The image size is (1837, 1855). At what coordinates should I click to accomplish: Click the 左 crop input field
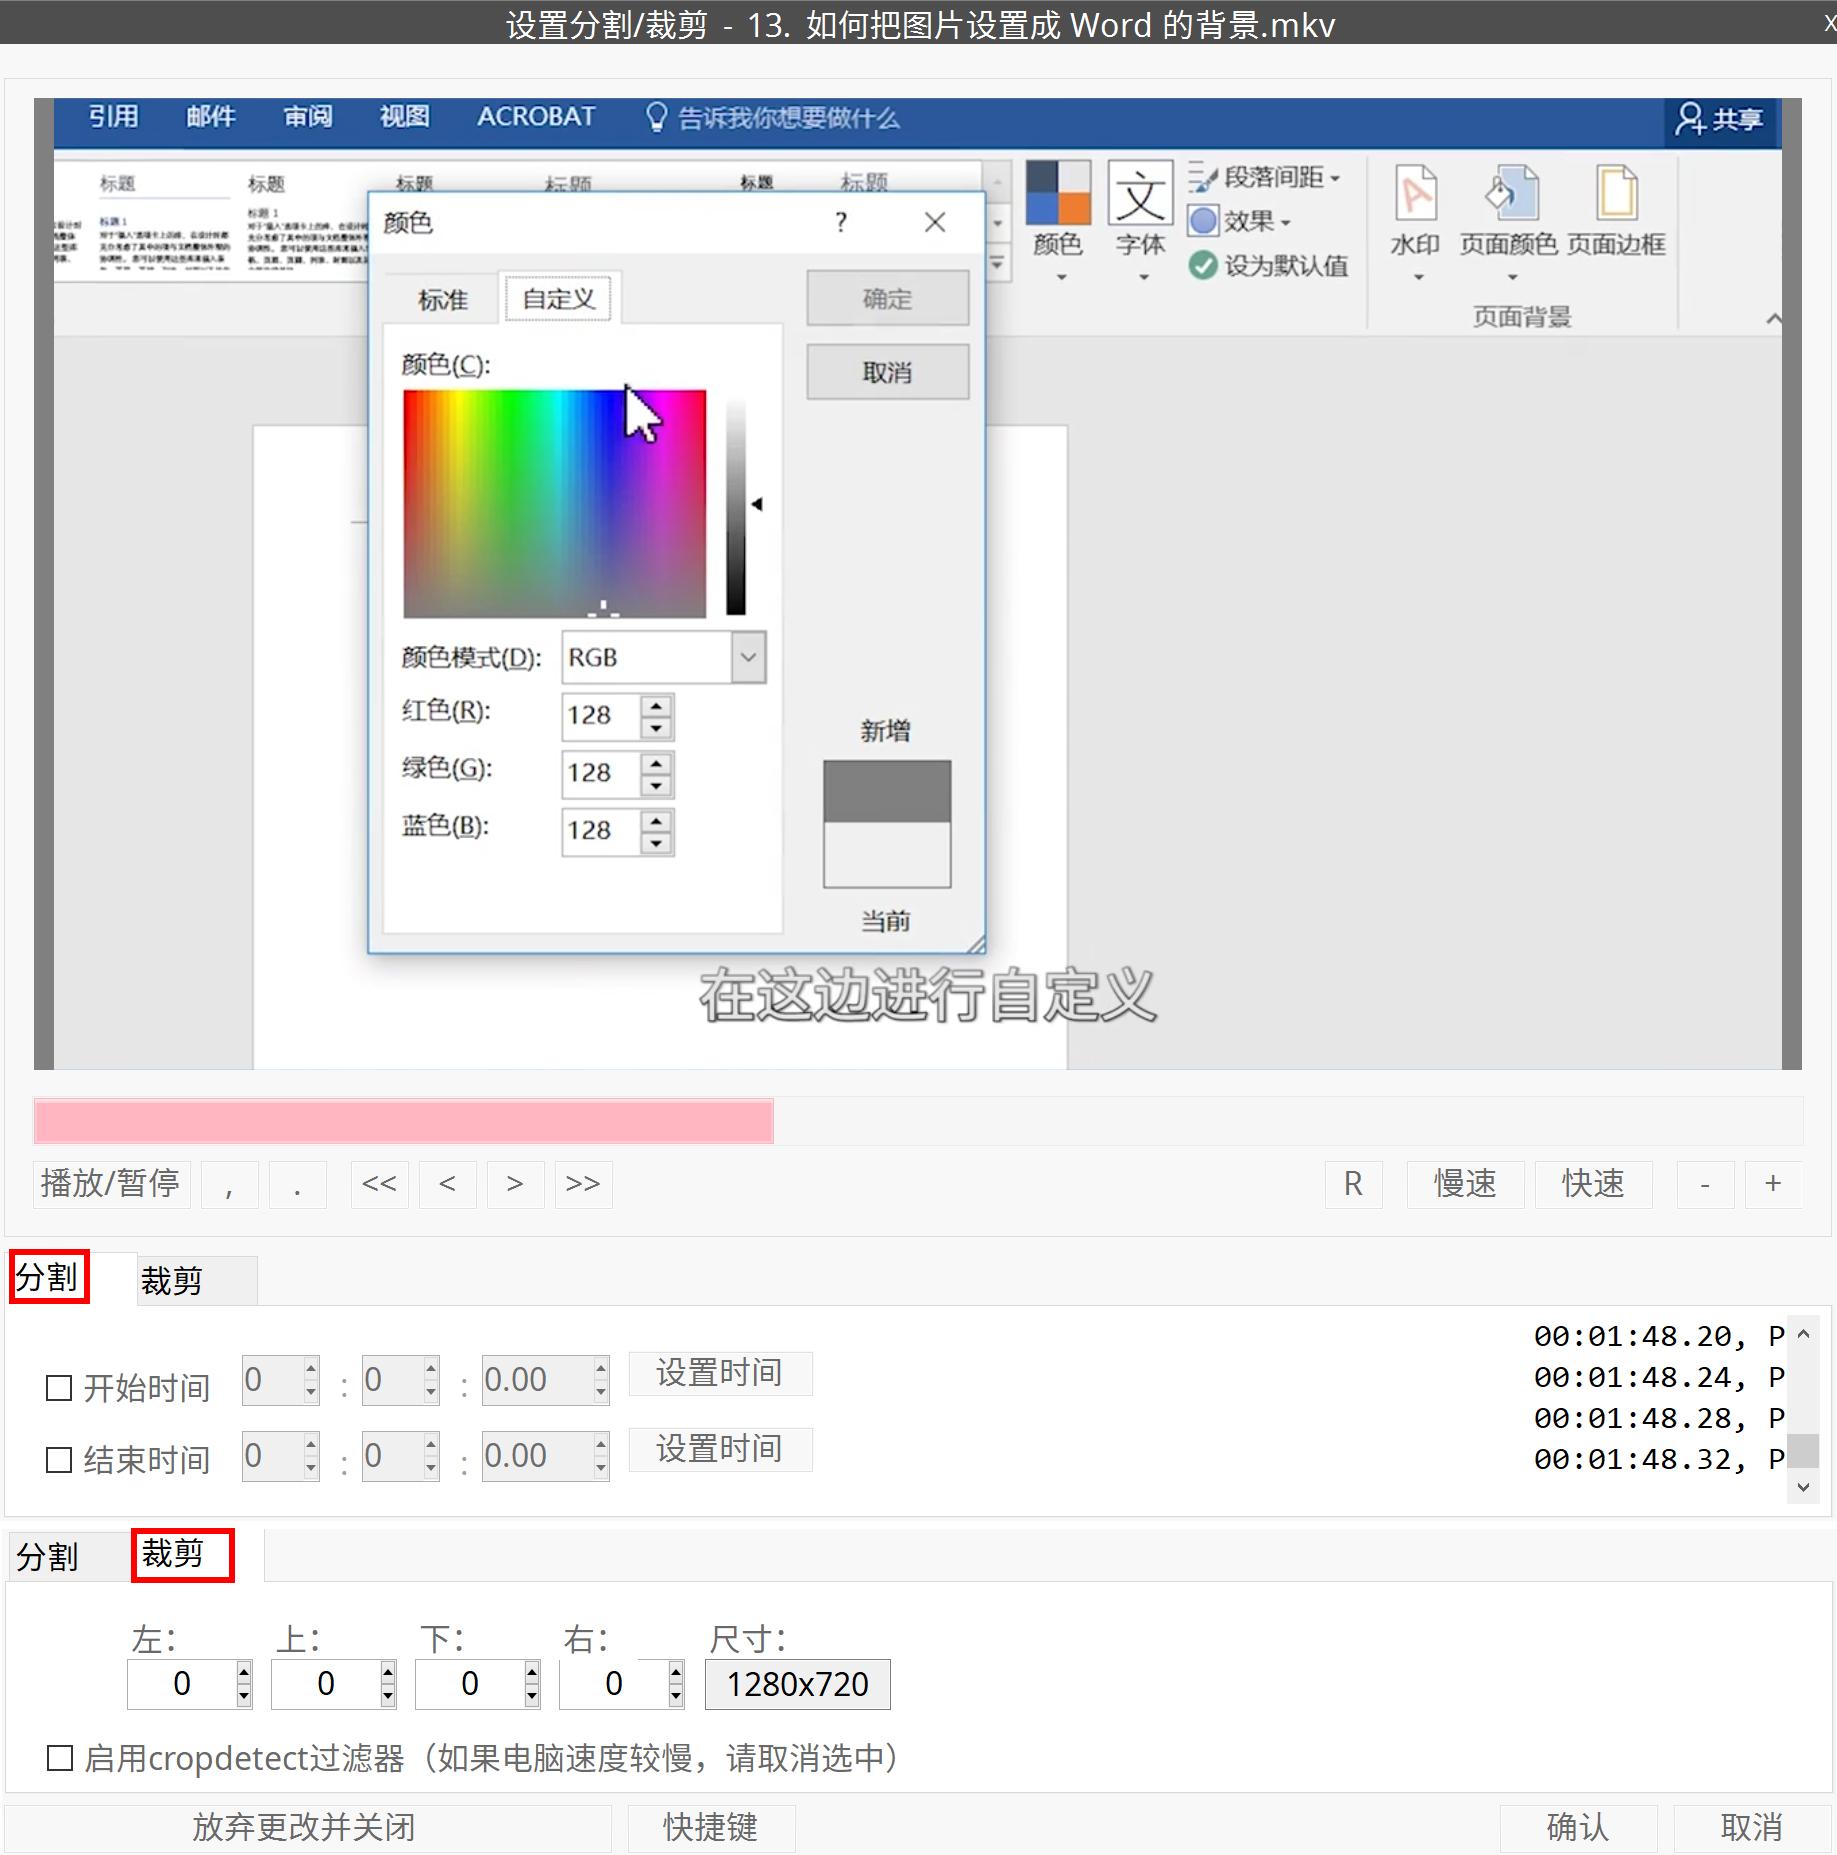point(182,1684)
